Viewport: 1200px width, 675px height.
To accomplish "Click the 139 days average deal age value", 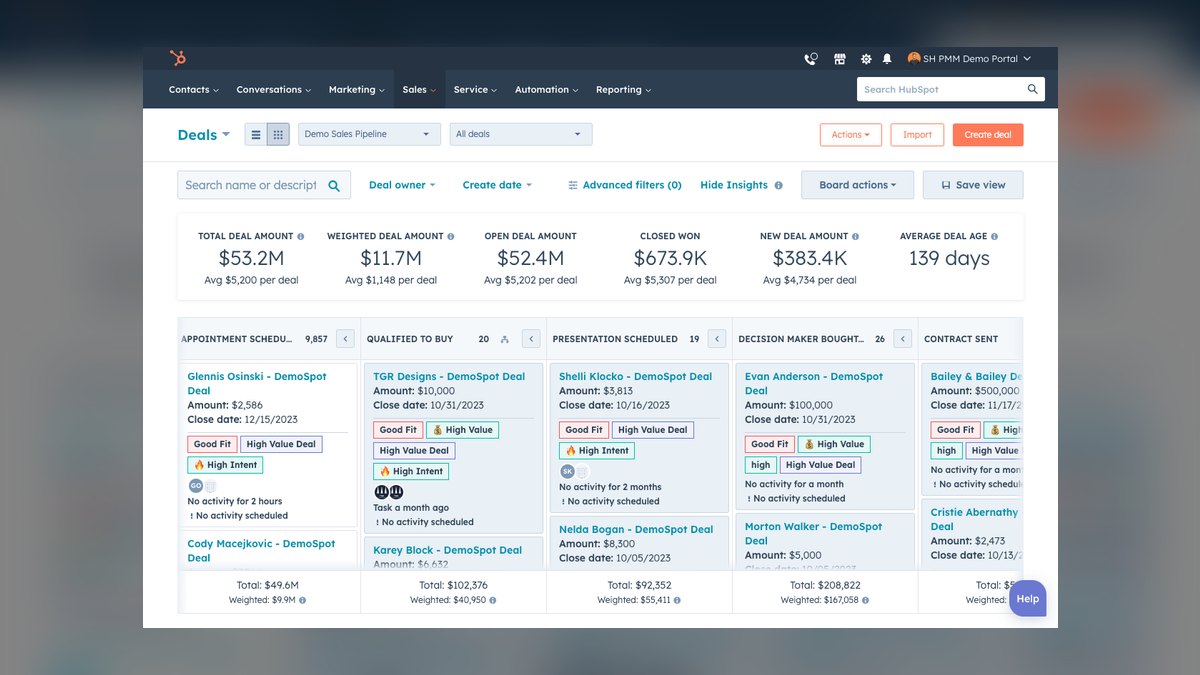I will [949, 259].
